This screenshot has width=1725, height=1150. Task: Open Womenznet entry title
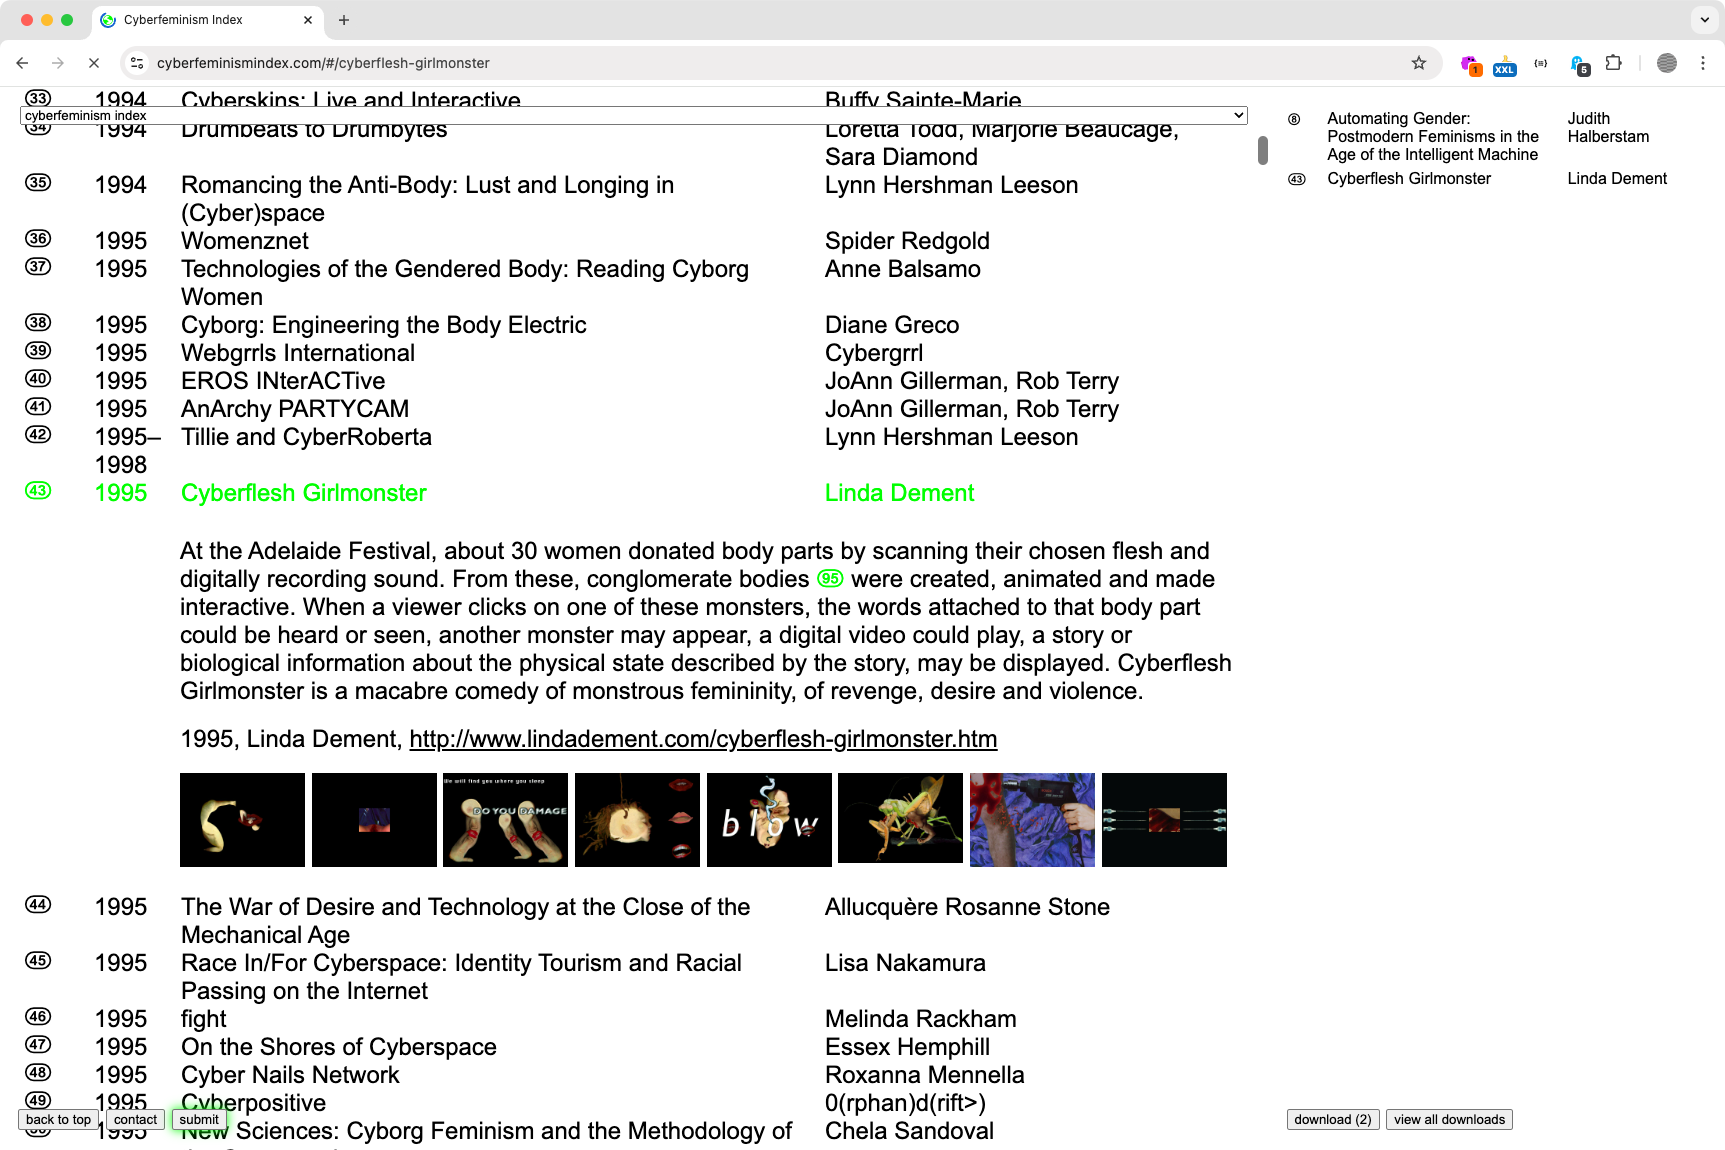pos(245,241)
